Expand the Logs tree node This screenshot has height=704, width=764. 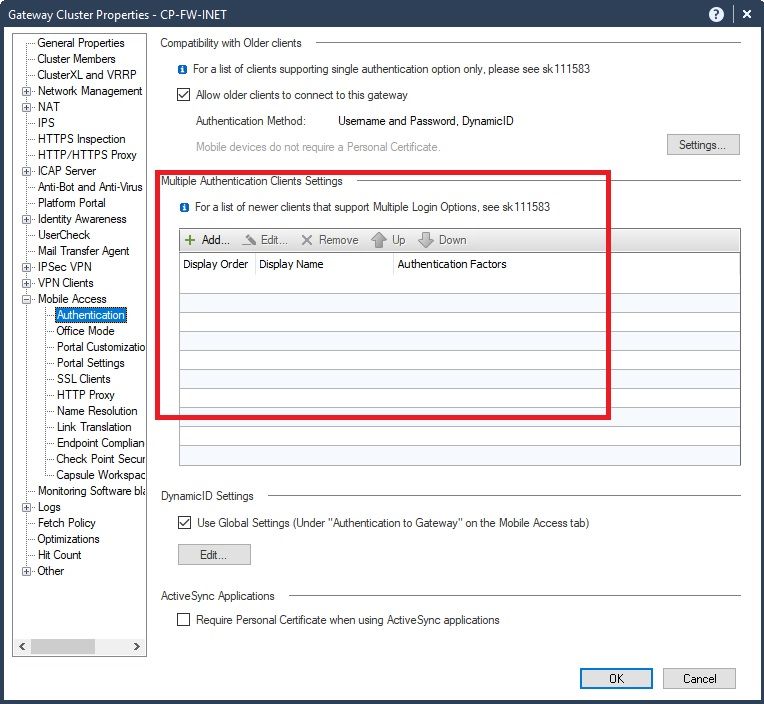(x=26, y=507)
